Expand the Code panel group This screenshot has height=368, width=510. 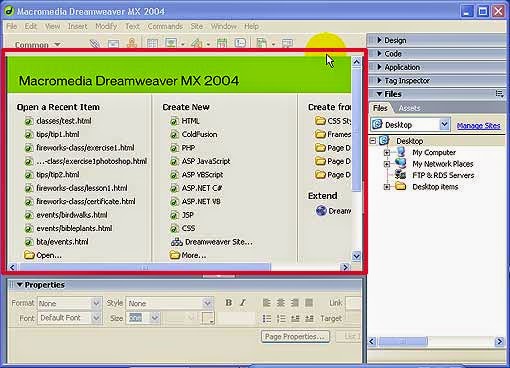(x=379, y=53)
